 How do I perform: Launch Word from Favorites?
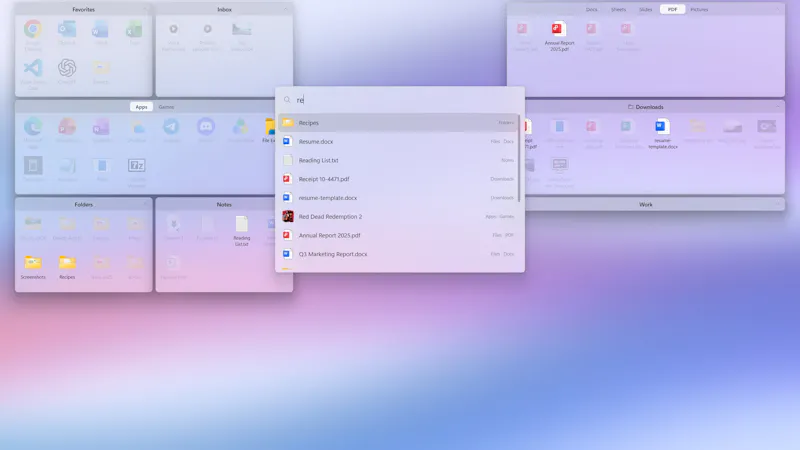pyautogui.click(x=101, y=34)
